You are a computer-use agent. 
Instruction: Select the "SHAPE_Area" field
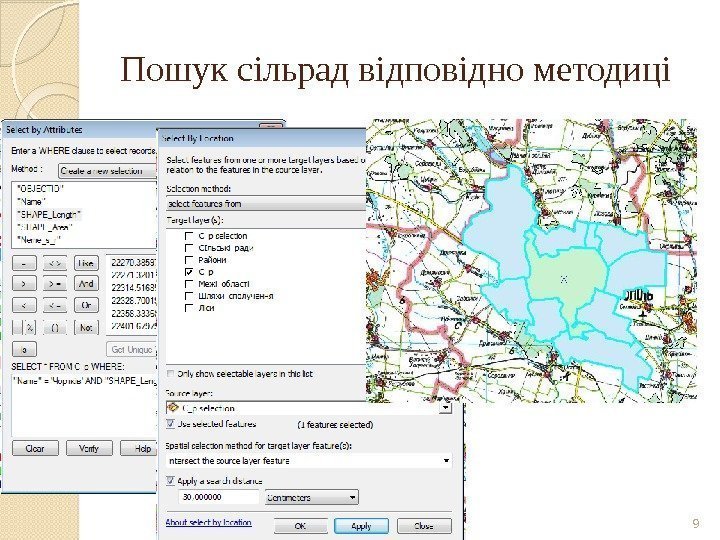45,227
